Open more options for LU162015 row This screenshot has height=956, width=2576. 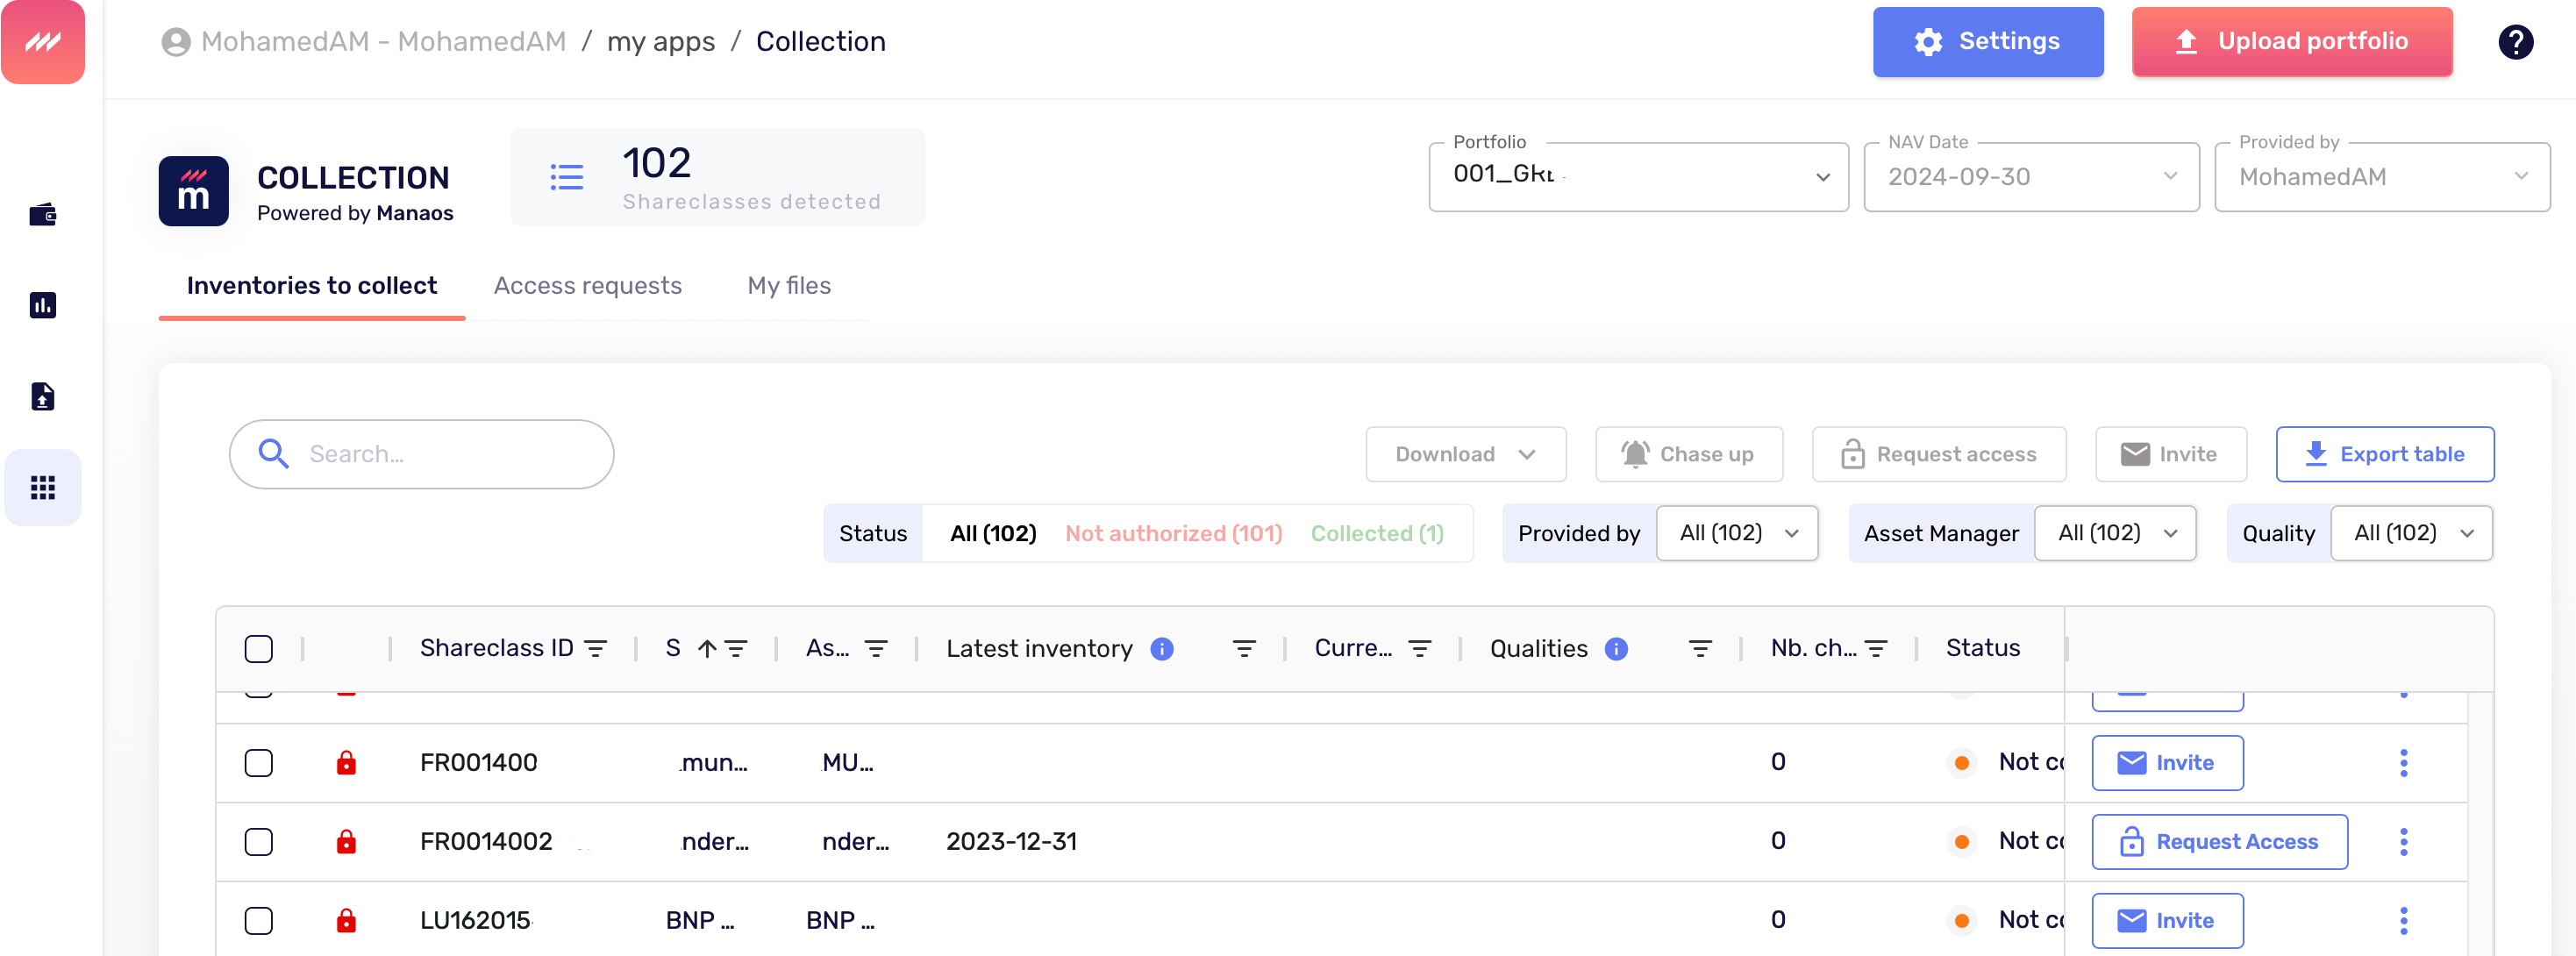point(2404,921)
